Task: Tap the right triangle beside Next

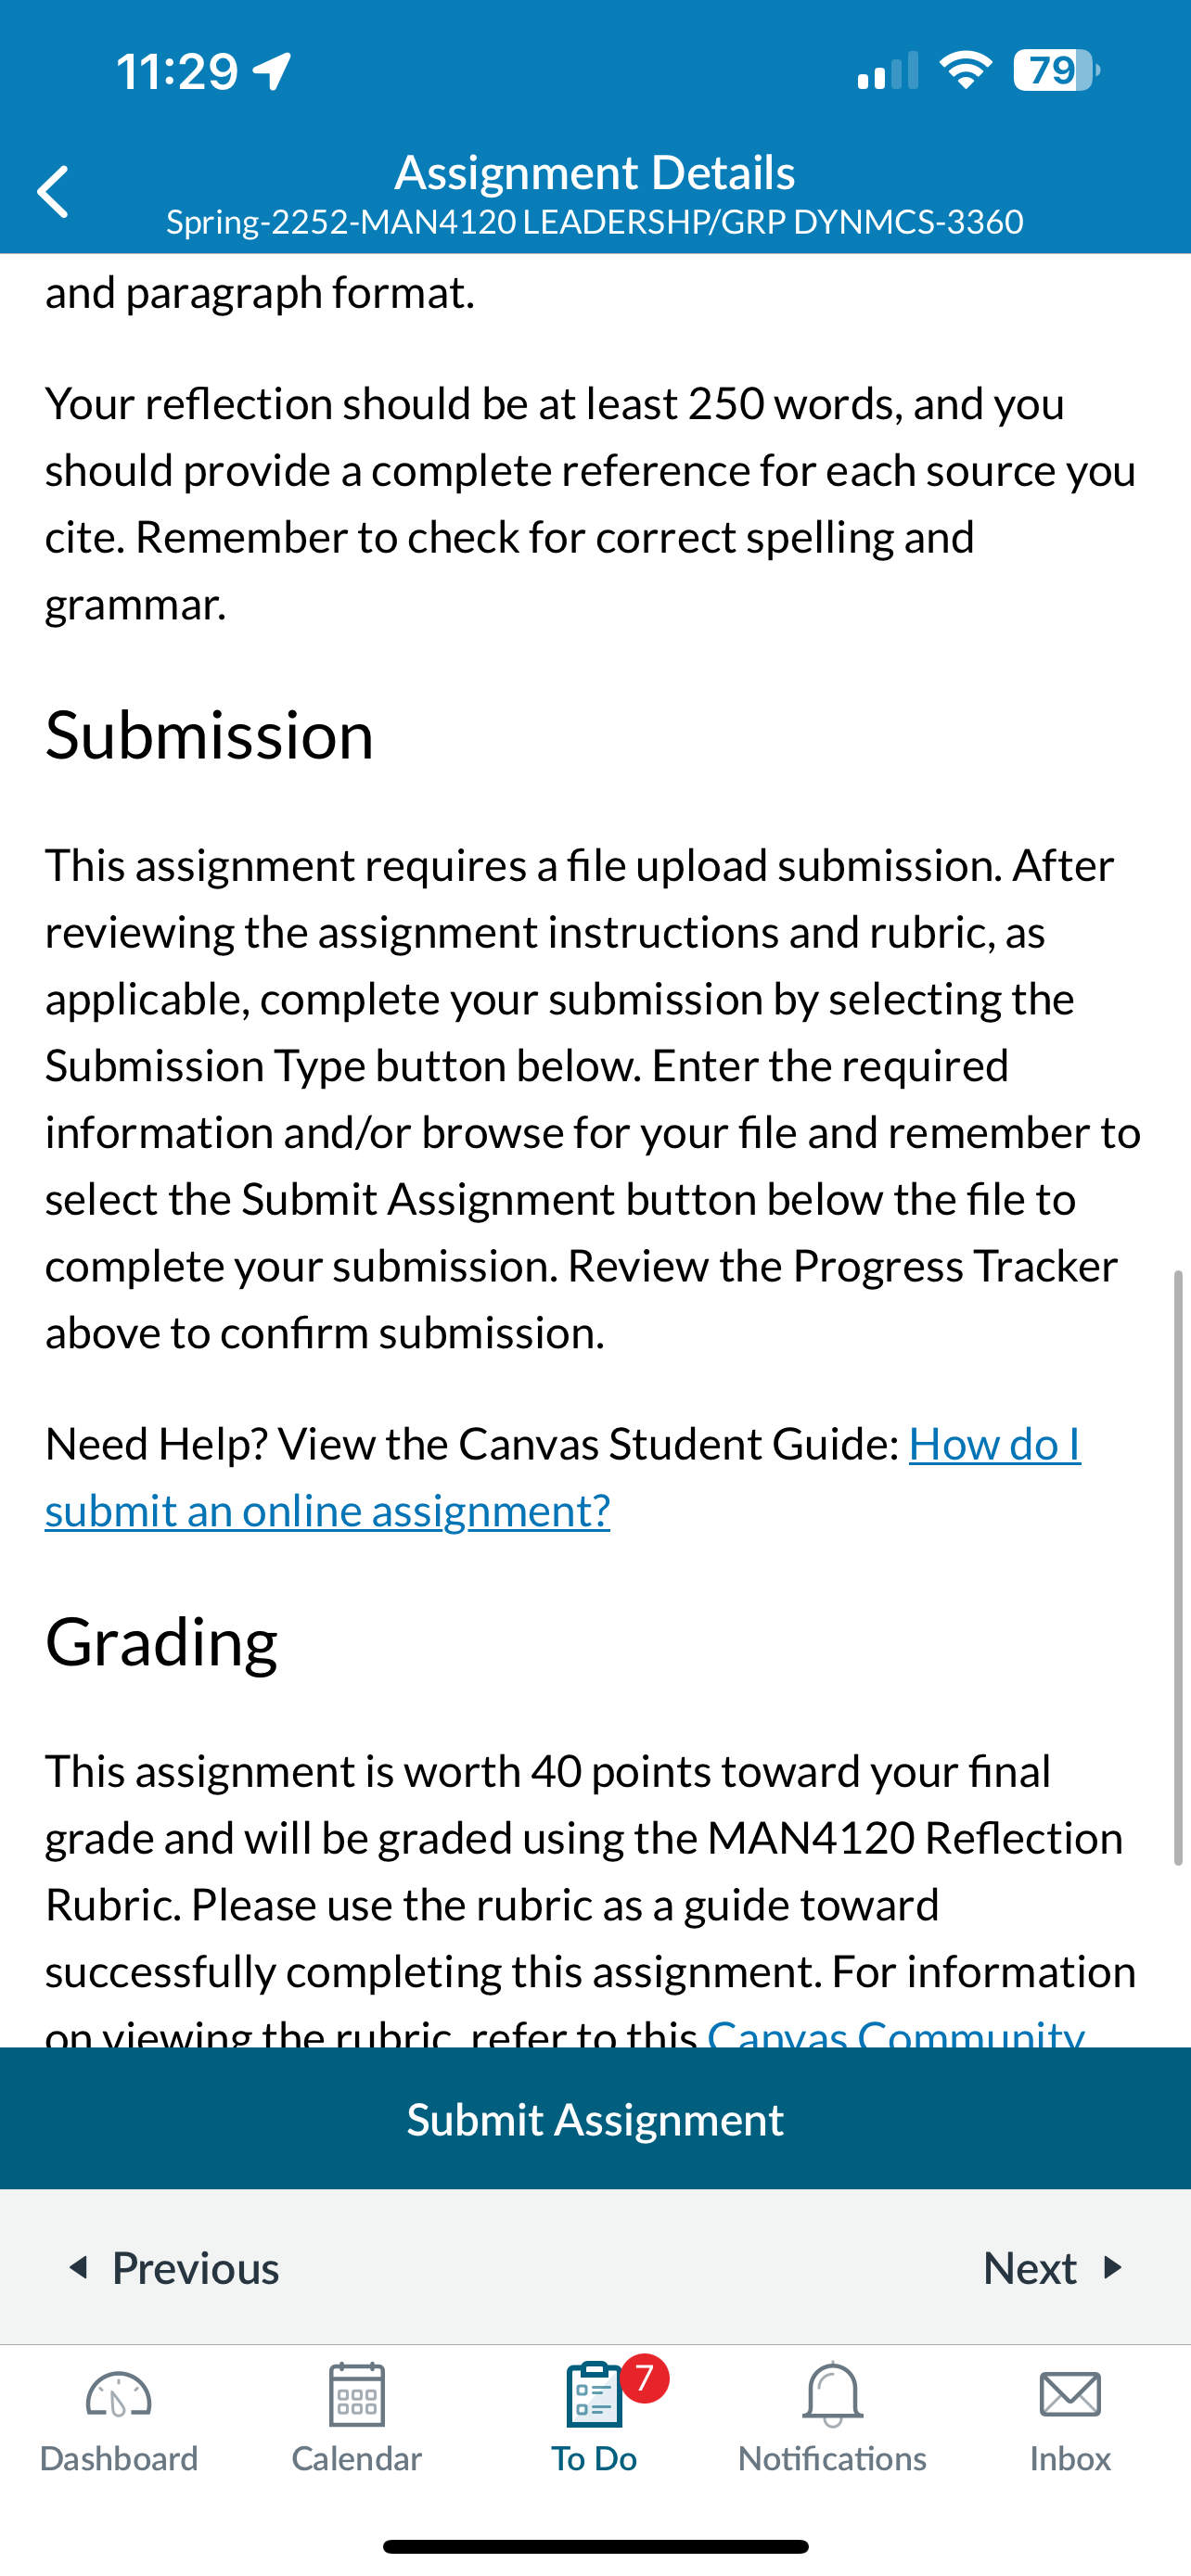Action: 1112,2267
